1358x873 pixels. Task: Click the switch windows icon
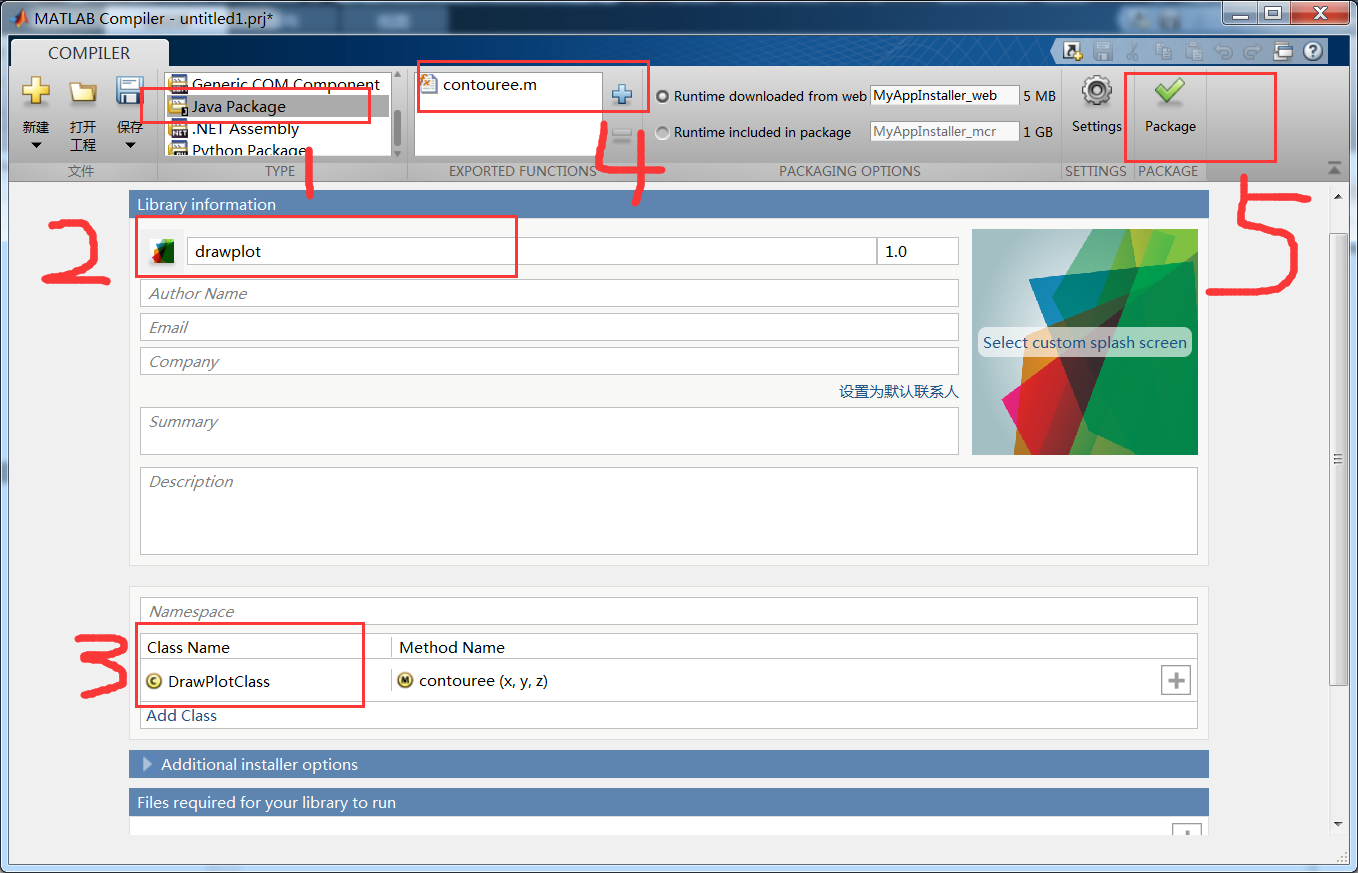(1284, 52)
